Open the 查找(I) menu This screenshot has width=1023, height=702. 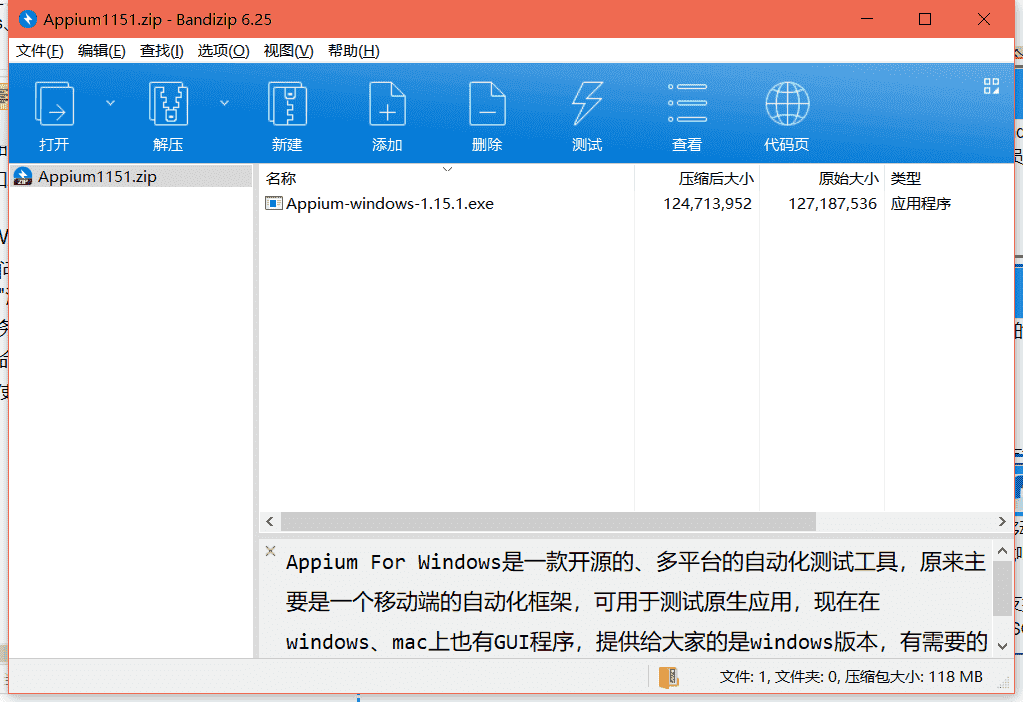tap(161, 51)
